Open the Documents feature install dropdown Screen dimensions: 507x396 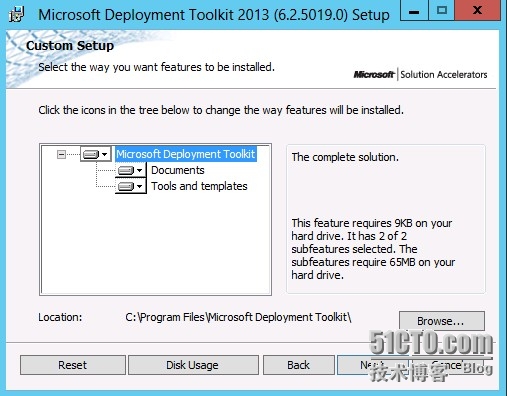[x=131, y=170]
